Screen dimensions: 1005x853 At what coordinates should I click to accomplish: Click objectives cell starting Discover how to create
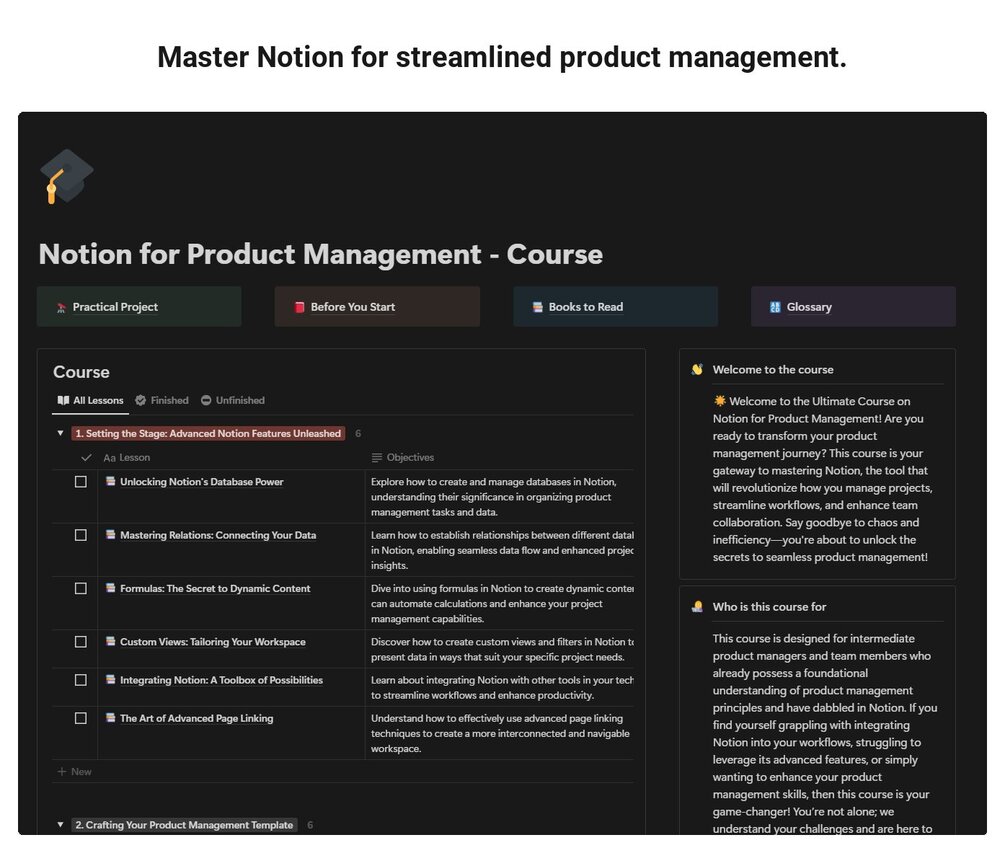pos(500,649)
